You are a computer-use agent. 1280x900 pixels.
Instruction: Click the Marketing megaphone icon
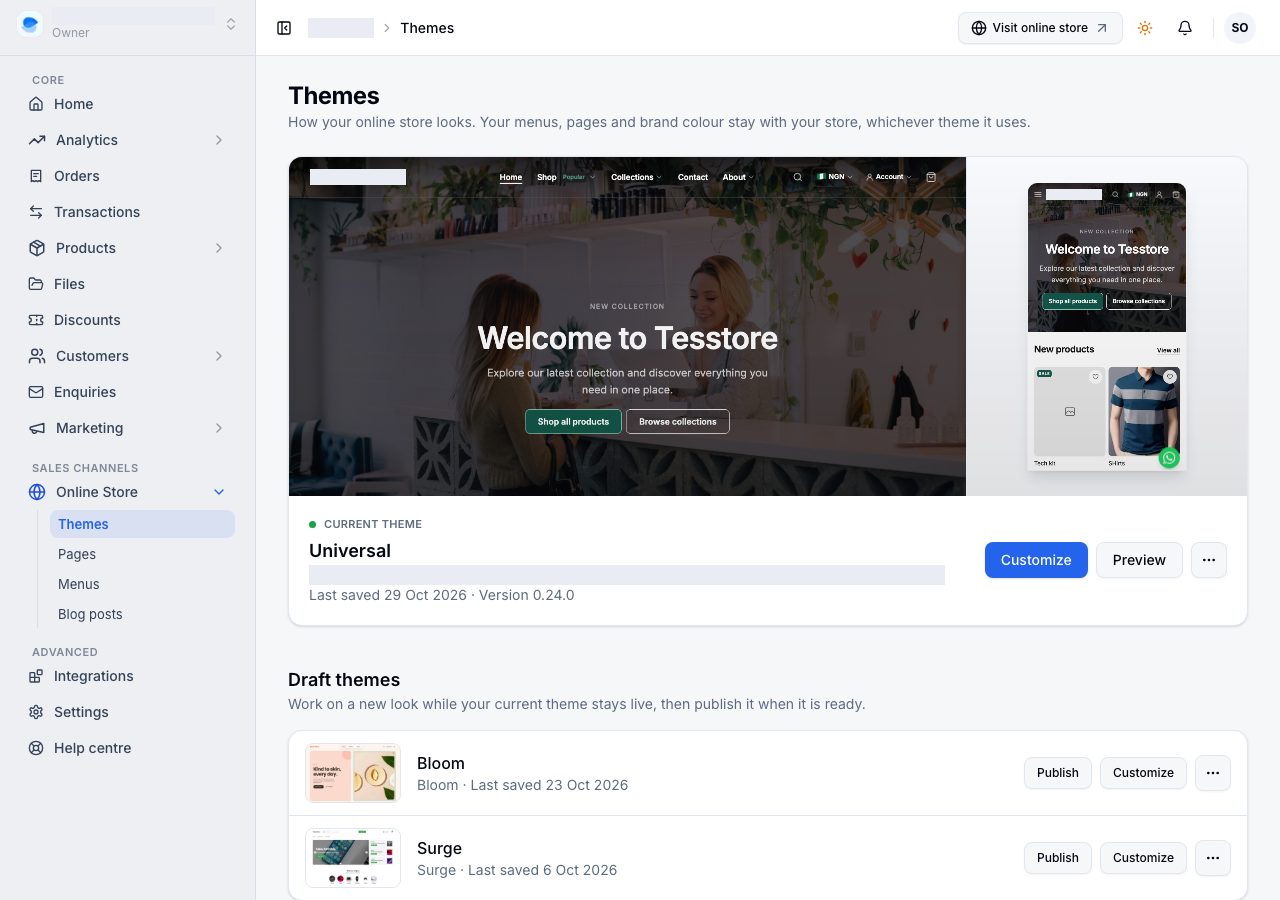[x=37, y=428]
